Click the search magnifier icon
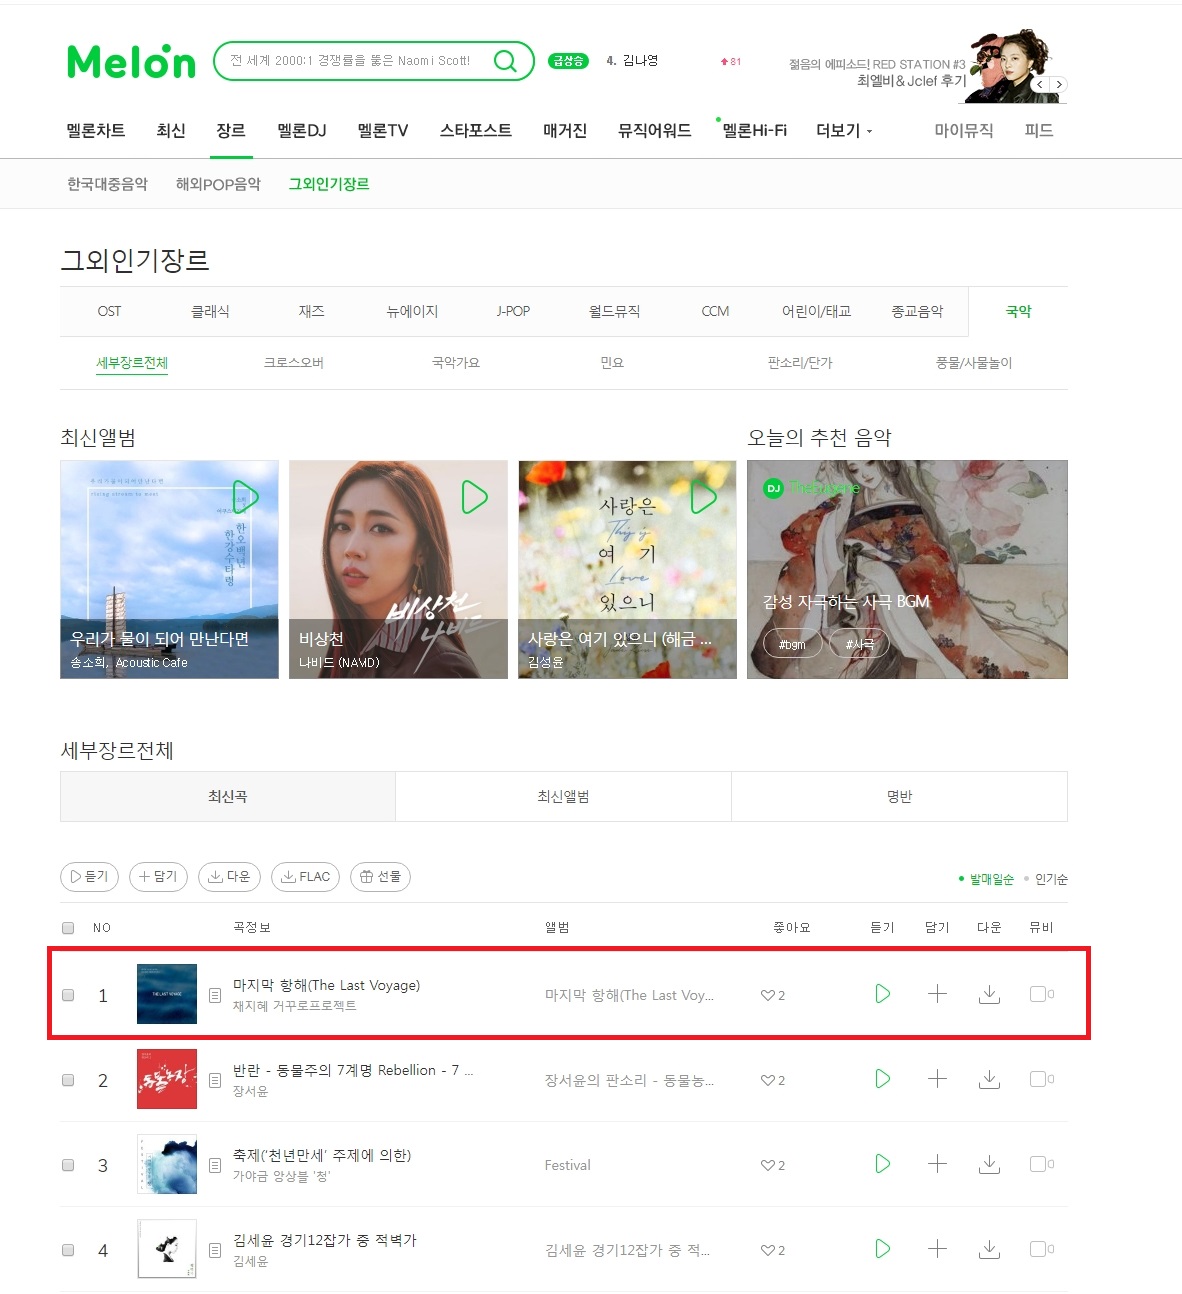The width and height of the screenshot is (1182, 1294). click(506, 61)
